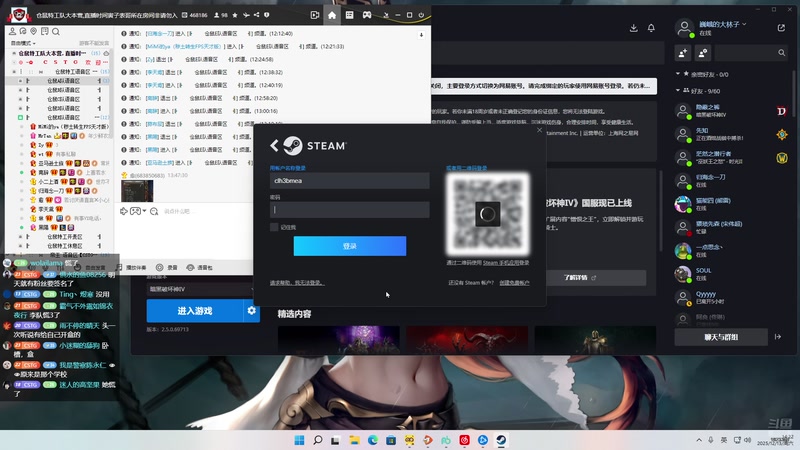Screen dimensions: 800x450
Task: Click the first featured content thumbnail under 精选内容
Action: click(x=339, y=340)
